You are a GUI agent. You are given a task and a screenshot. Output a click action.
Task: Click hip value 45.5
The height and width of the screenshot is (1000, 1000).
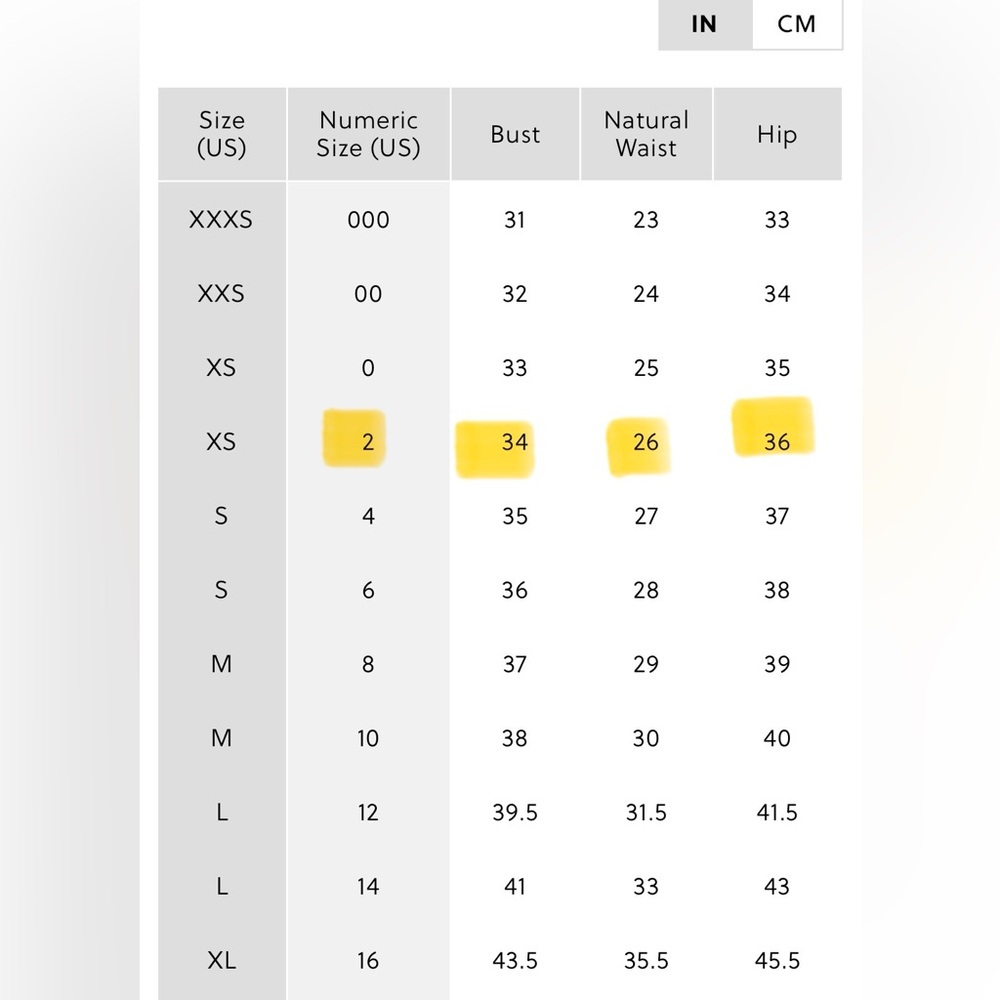coord(777,960)
